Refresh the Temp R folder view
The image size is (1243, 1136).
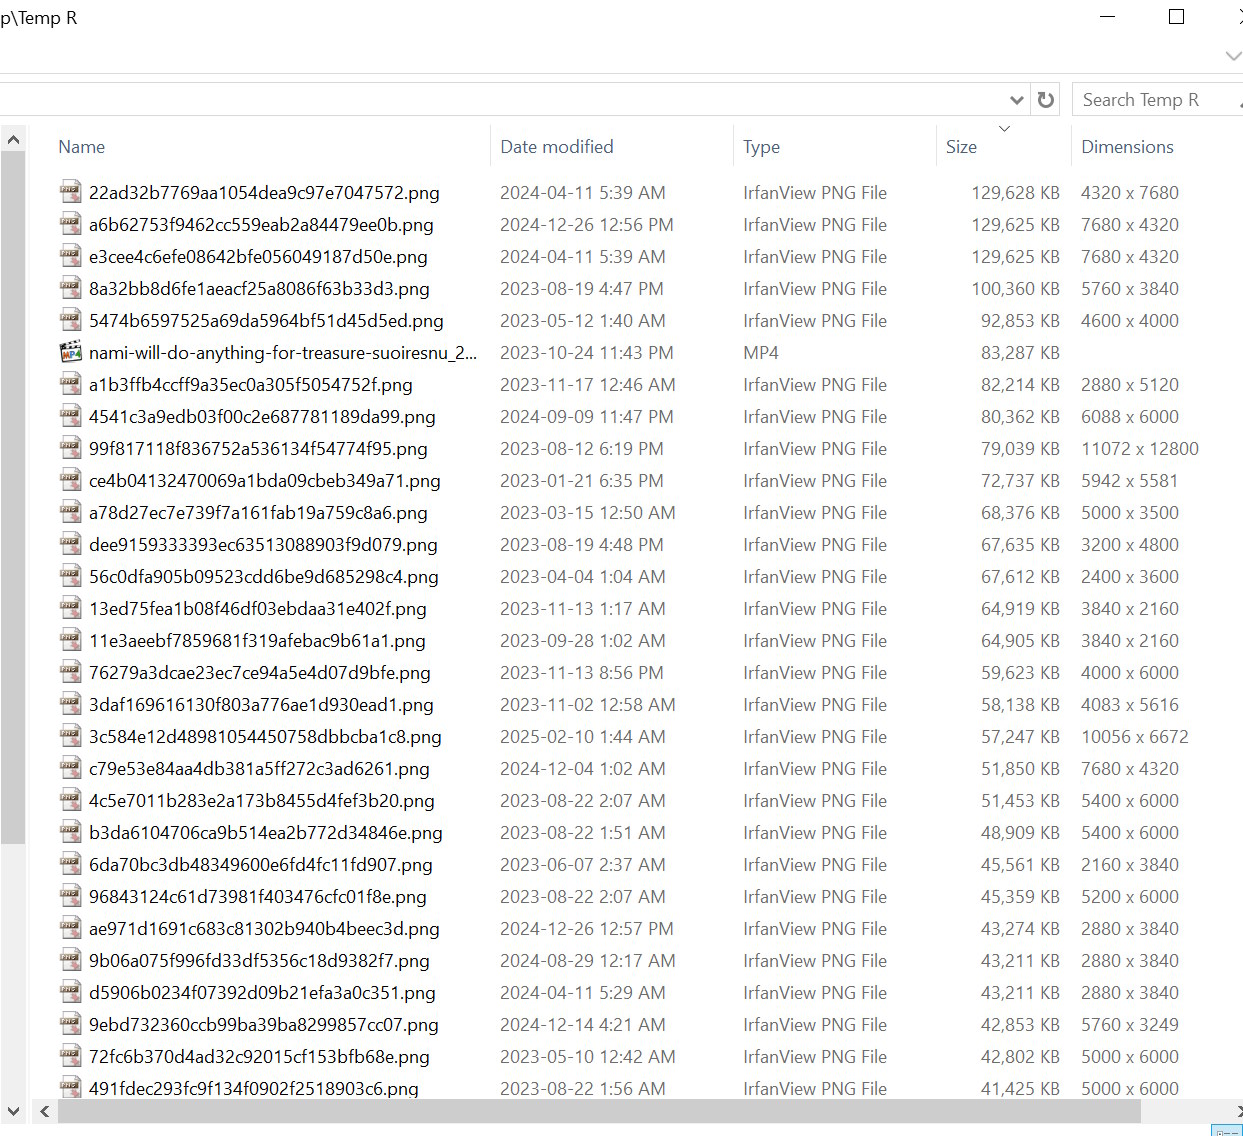coord(1046,100)
